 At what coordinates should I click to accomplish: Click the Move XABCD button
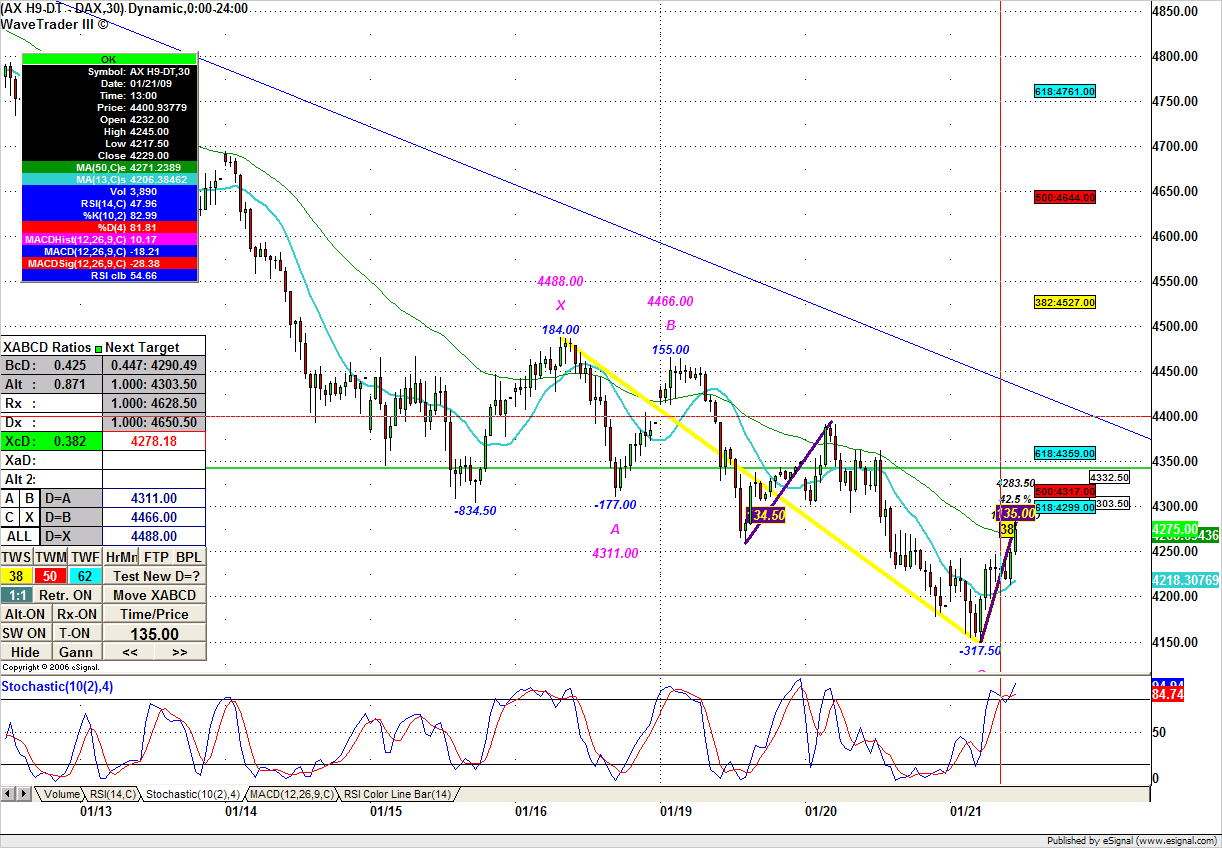tap(155, 595)
